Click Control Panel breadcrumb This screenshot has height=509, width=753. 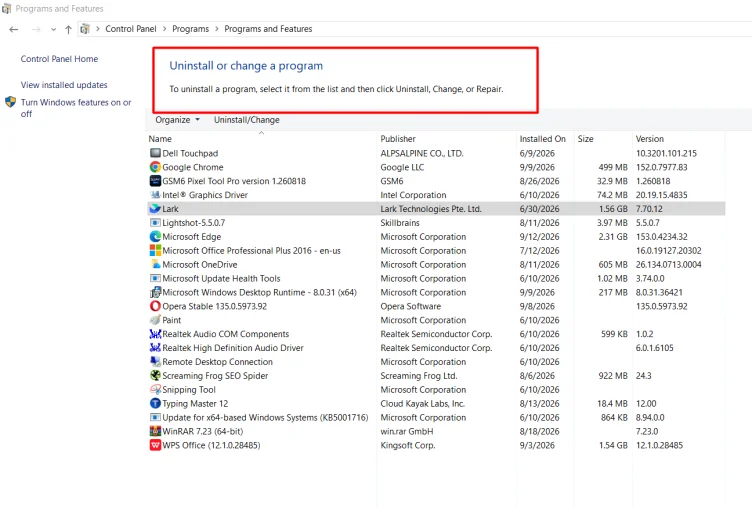[x=131, y=29]
